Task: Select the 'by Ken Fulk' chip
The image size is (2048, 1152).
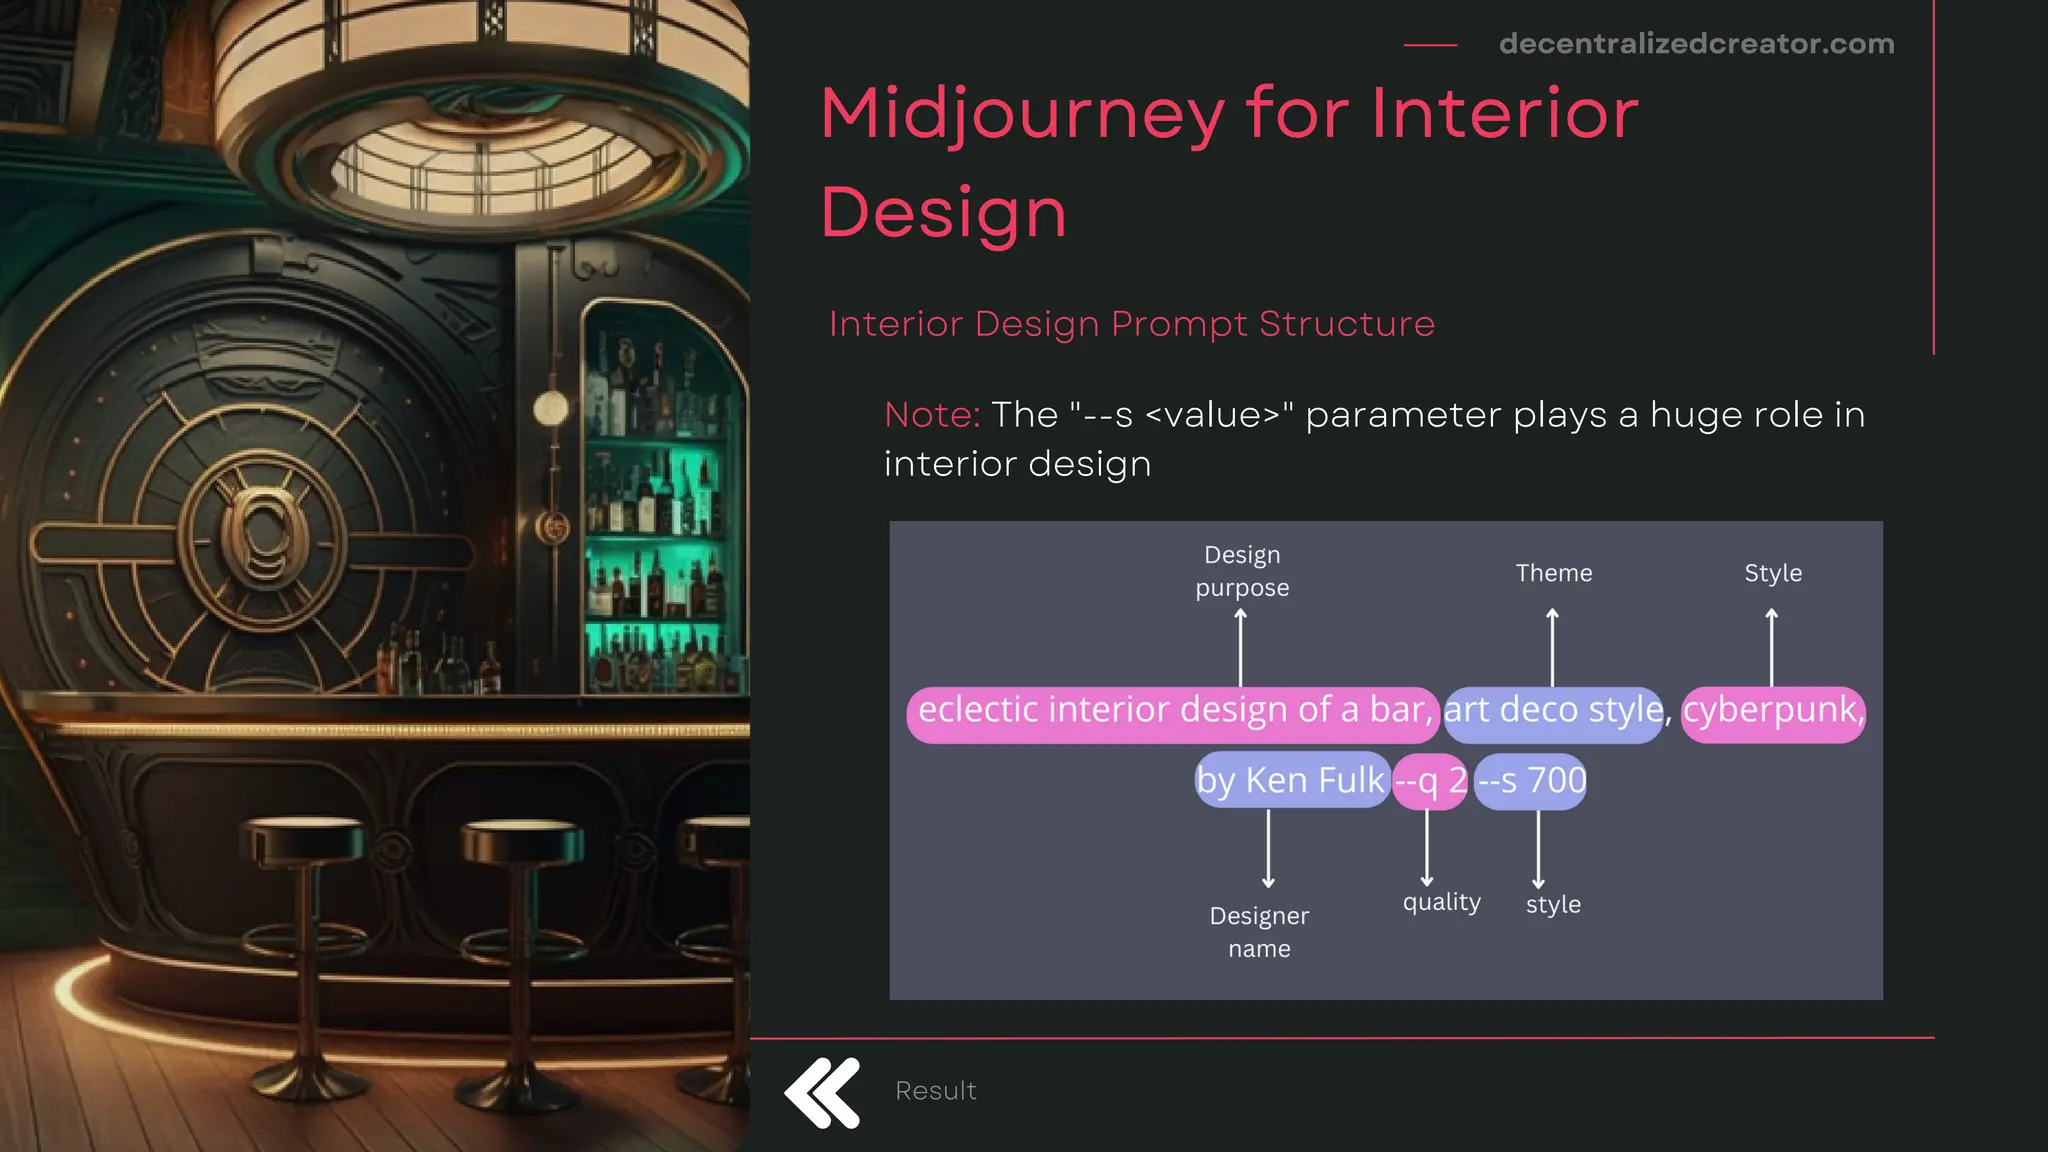Action: [1291, 781]
